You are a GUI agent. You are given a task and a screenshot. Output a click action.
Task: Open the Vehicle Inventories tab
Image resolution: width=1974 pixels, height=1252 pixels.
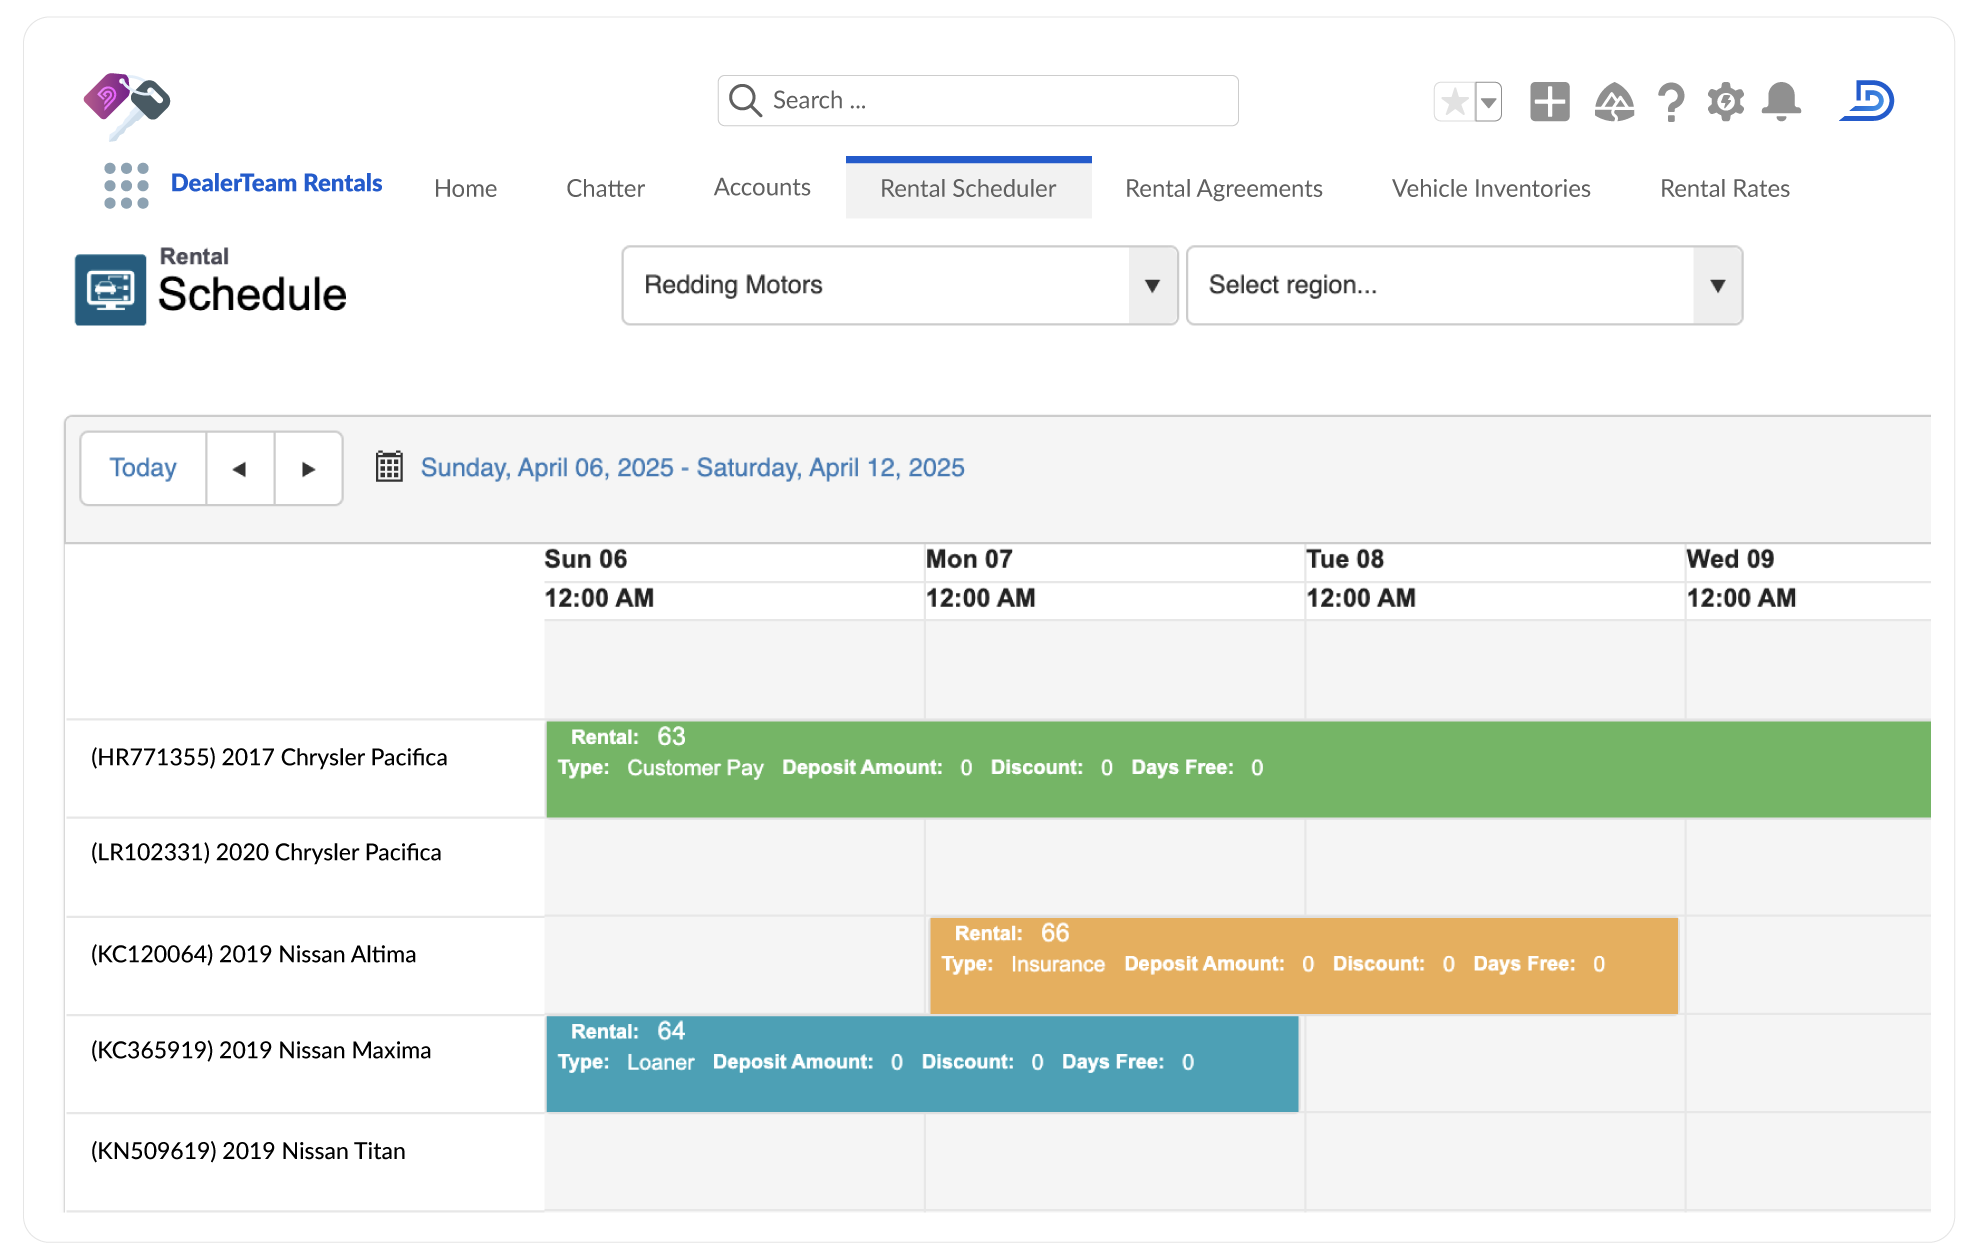1491,188
